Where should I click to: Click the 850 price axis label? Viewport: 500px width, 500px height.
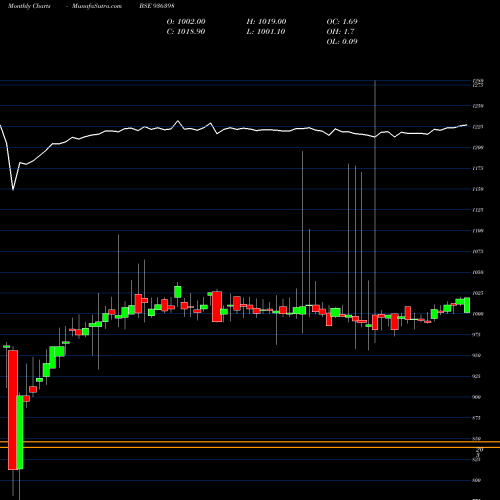[x=477, y=439]
